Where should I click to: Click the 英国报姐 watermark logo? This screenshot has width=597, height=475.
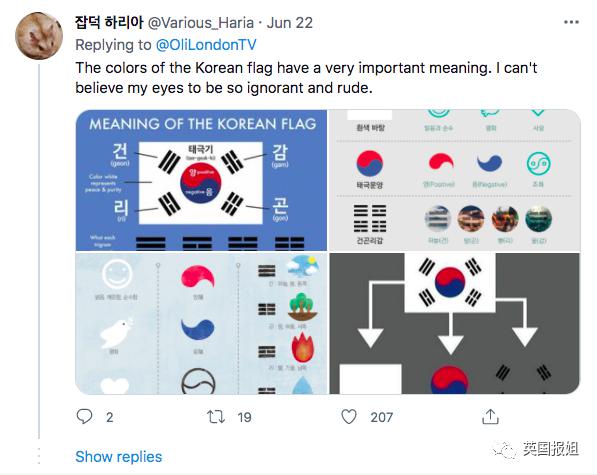pos(536,449)
